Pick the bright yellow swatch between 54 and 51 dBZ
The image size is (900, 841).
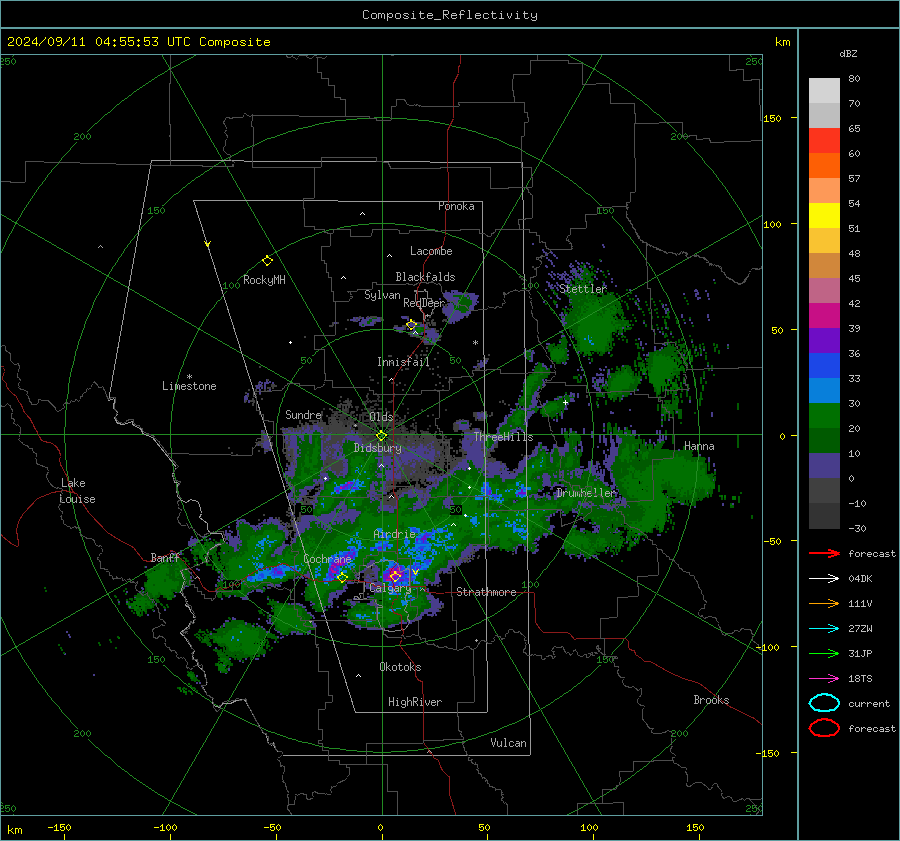click(x=824, y=216)
